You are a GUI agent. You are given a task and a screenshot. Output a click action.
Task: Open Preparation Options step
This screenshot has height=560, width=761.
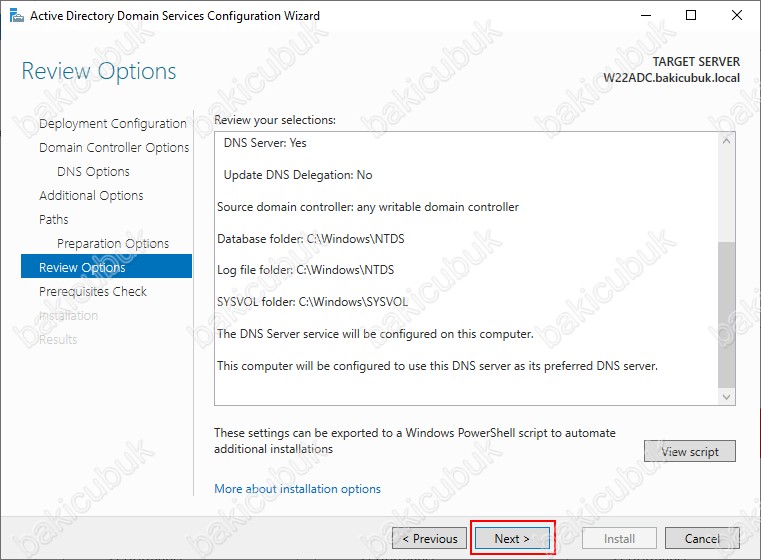coord(113,243)
